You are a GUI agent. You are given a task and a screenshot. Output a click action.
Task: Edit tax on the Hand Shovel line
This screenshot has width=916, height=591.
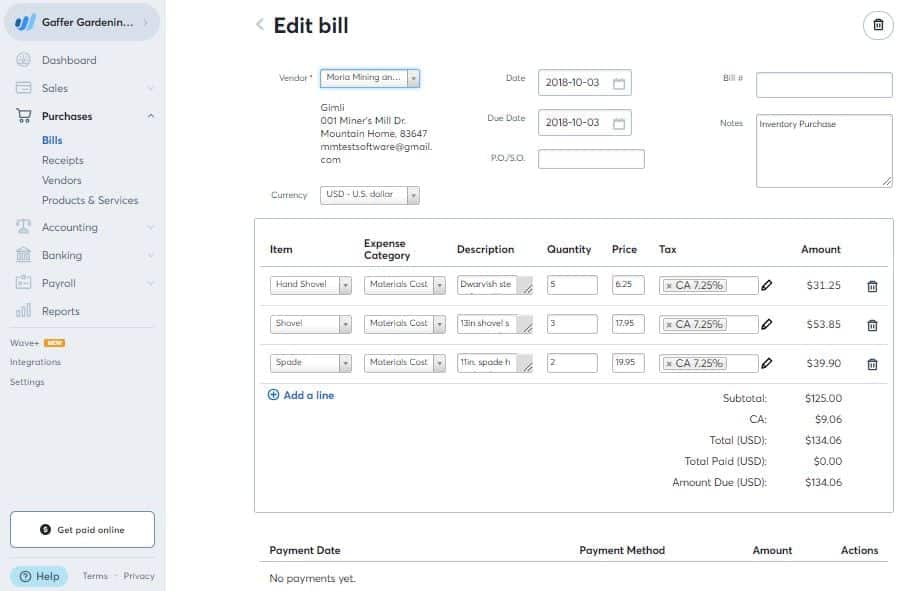[x=767, y=285]
